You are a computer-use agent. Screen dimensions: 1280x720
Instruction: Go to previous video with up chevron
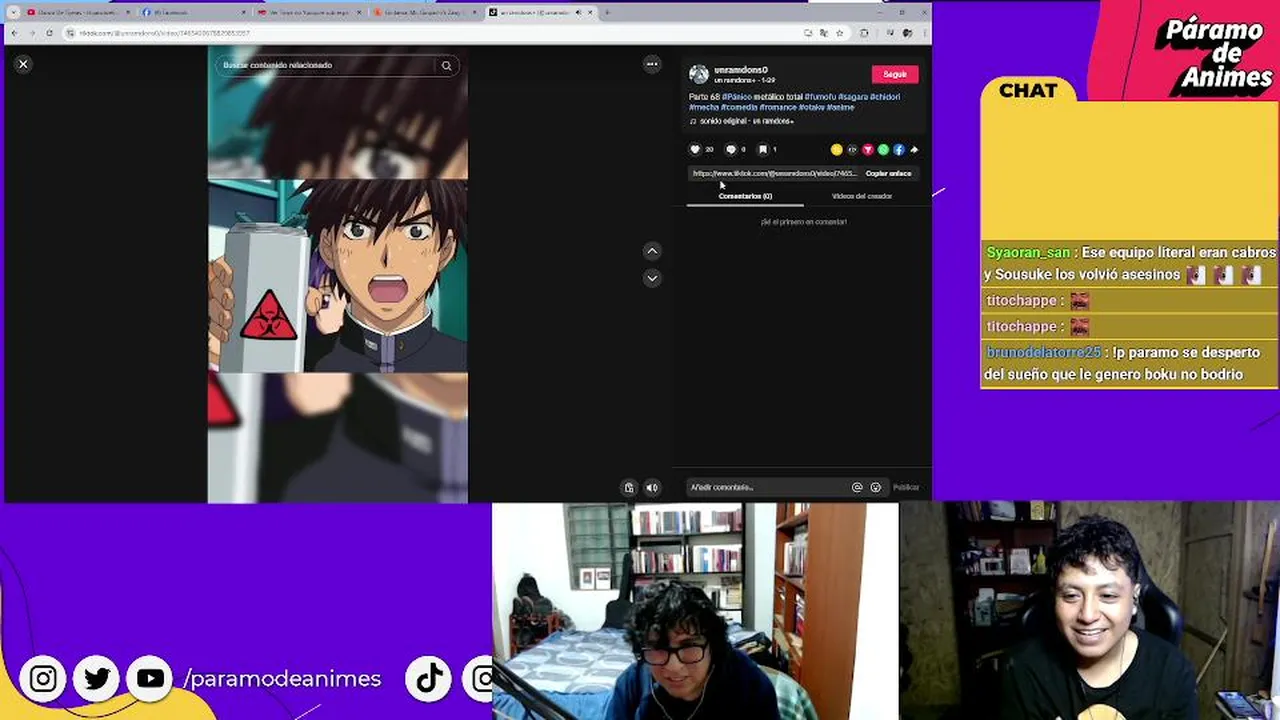point(652,251)
